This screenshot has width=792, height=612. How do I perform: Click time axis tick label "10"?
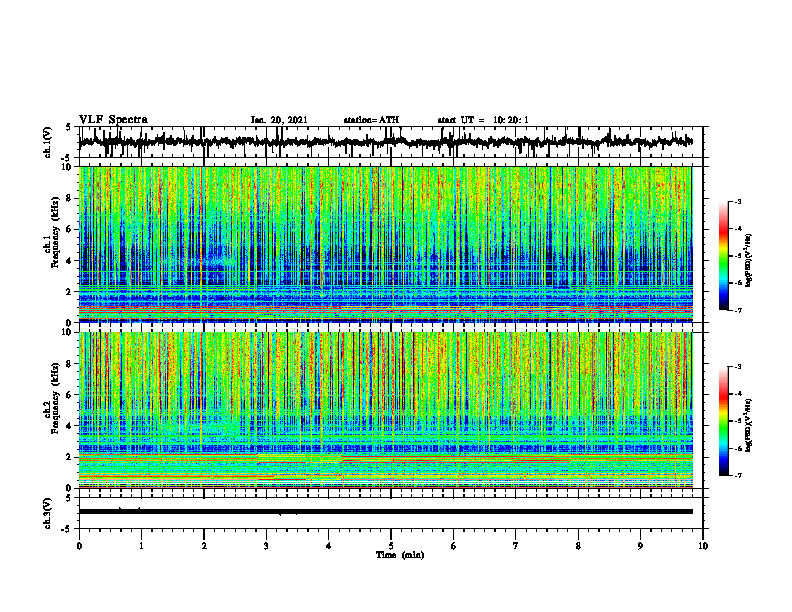point(703,546)
